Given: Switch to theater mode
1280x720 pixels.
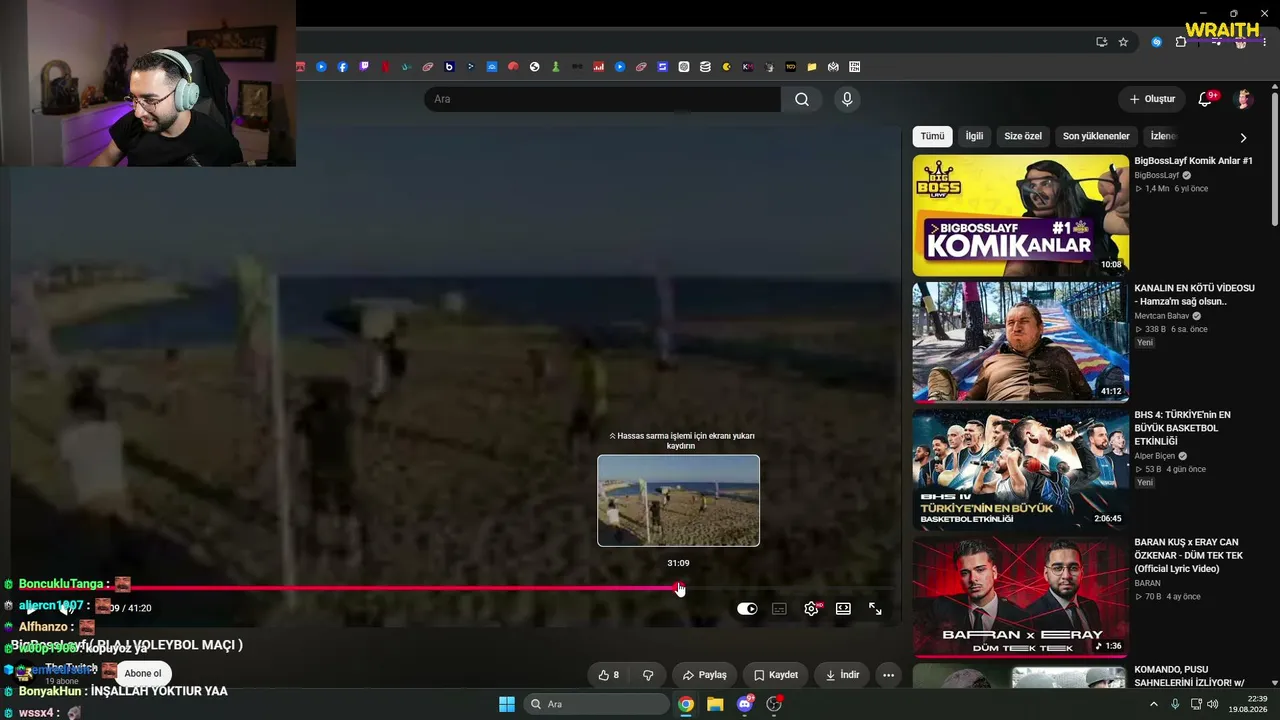Looking at the screenshot, I should (x=843, y=608).
